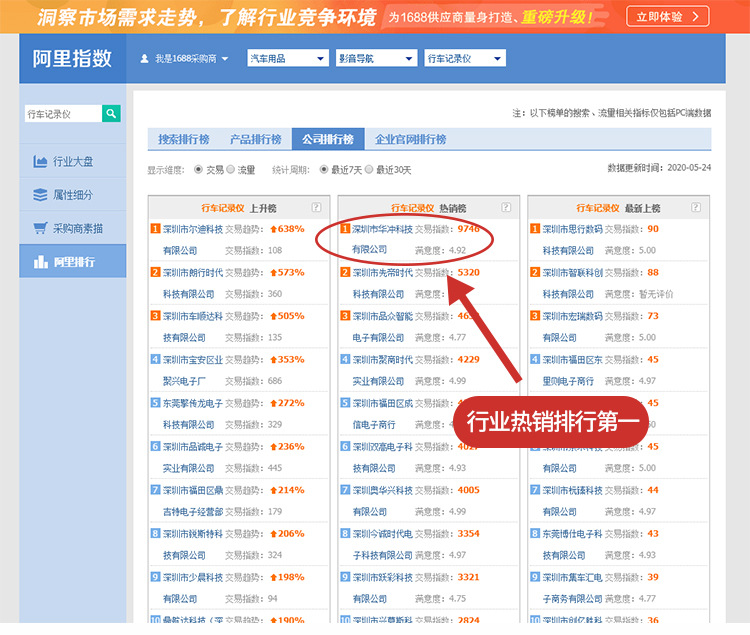This screenshot has height=635, width=750.
Task: Open 汽车用品 category dropdown
Action: tap(288, 58)
